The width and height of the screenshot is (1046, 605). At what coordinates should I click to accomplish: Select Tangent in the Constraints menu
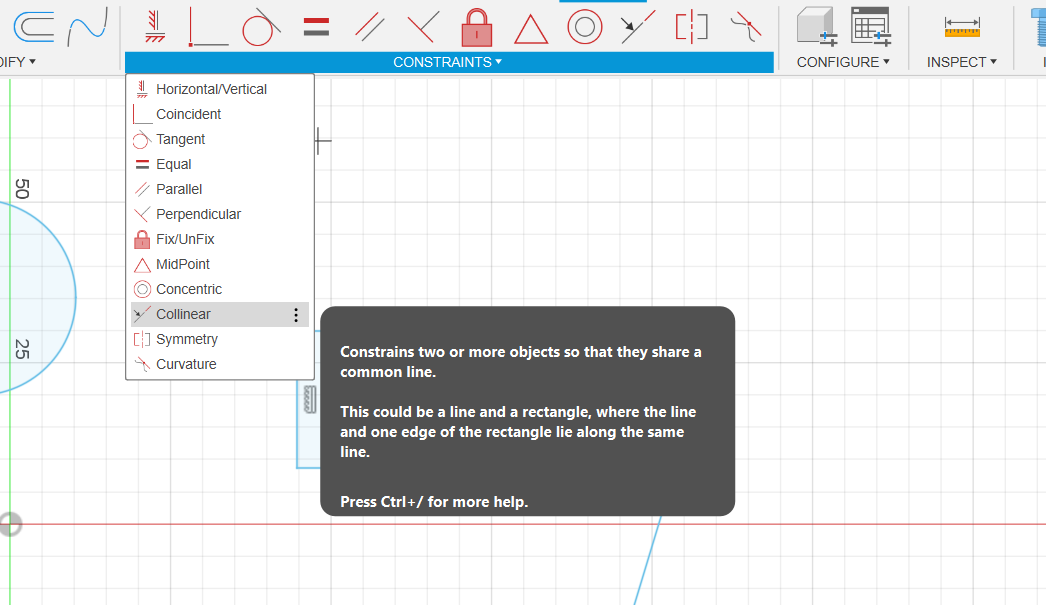(x=219, y=139)
